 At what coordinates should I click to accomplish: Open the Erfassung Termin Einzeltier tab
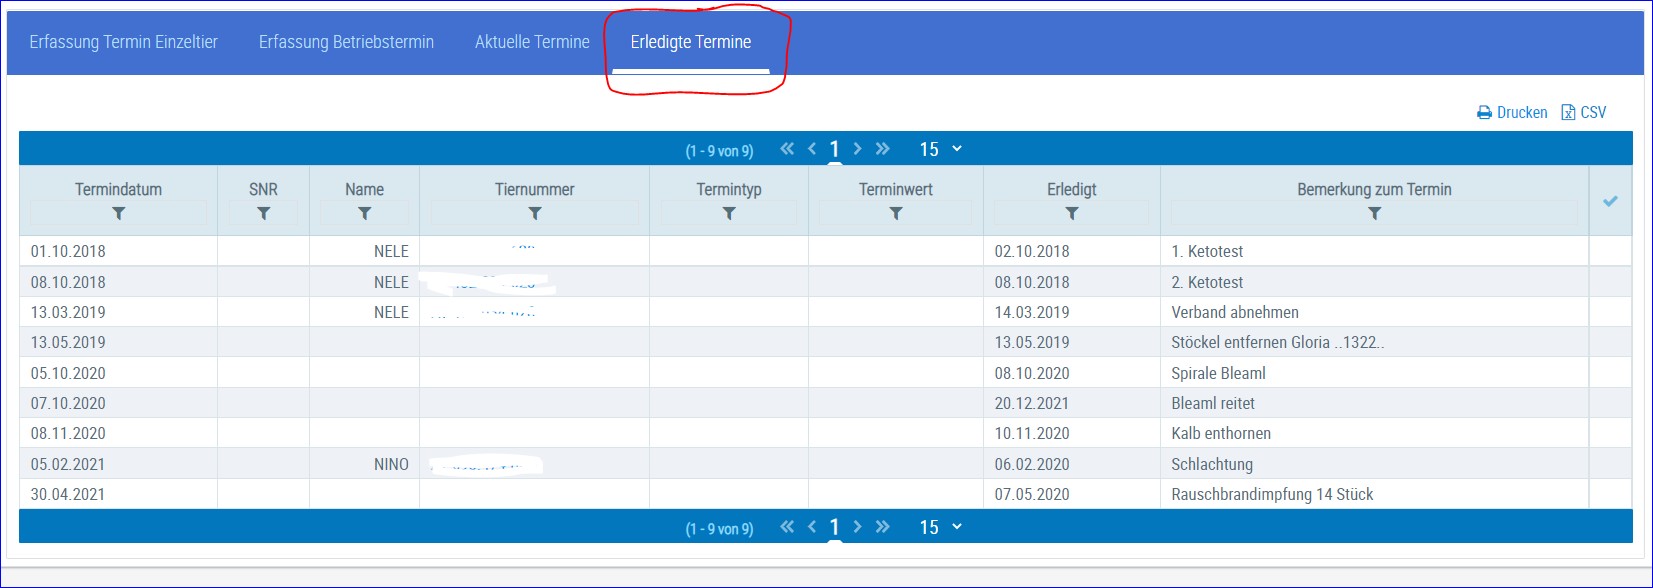tap(123, 42)
